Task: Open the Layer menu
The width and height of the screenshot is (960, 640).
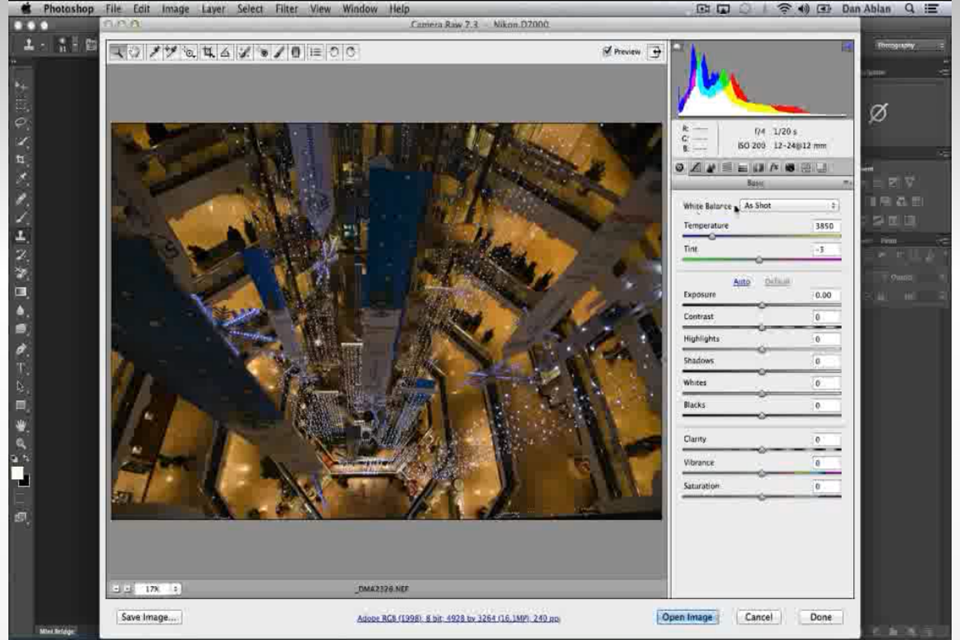Action: pyautogui.click(x=213, y=9)
